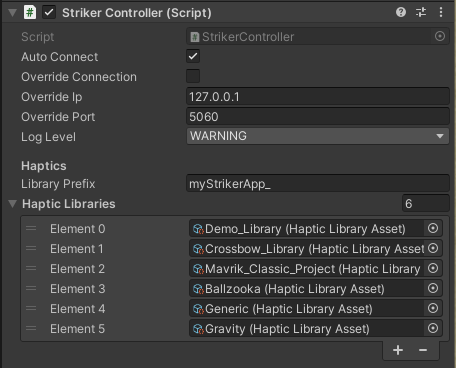456x368 pixels.
Task: Open object picker for Generic asset
Action: tap(433, 308)
